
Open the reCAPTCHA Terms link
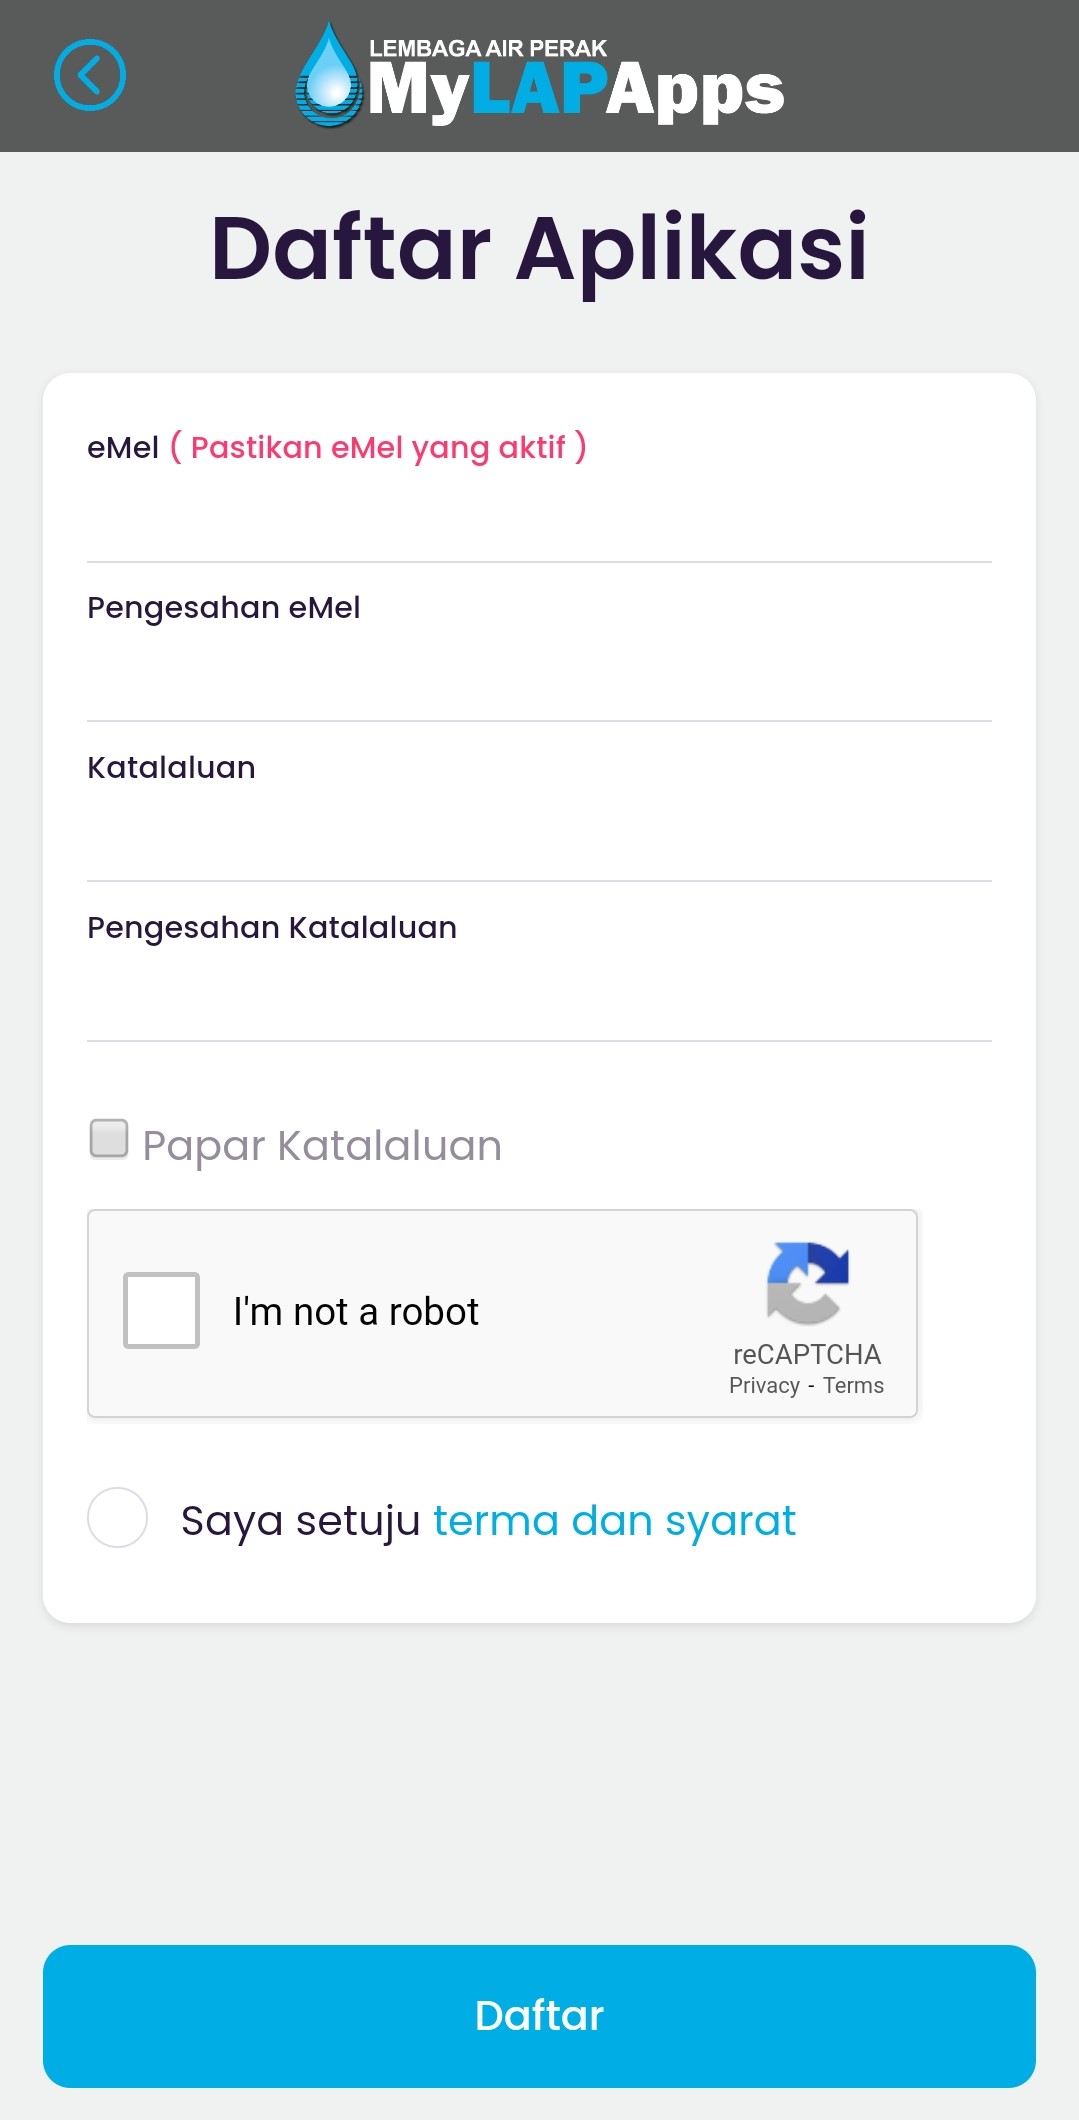click(x=853, y=1386)
